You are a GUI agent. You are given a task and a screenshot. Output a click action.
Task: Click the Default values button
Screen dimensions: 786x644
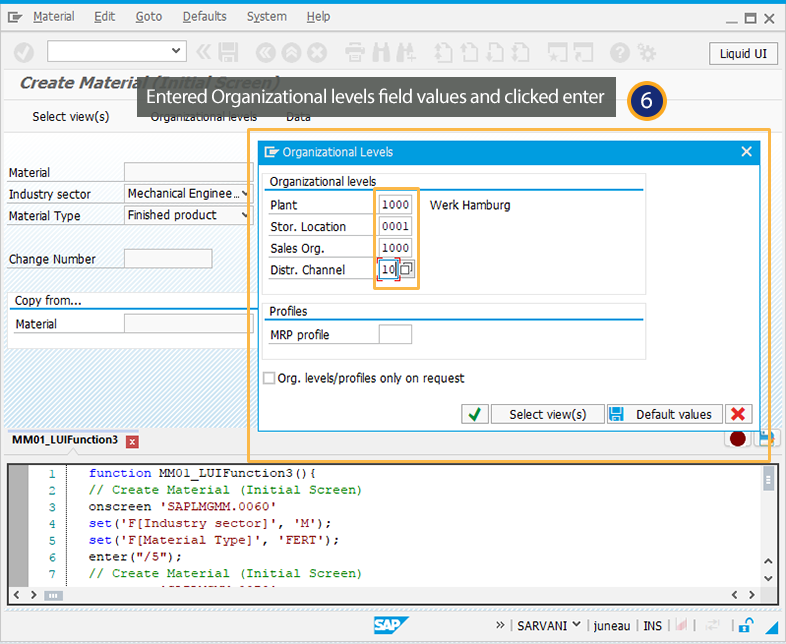665,414
